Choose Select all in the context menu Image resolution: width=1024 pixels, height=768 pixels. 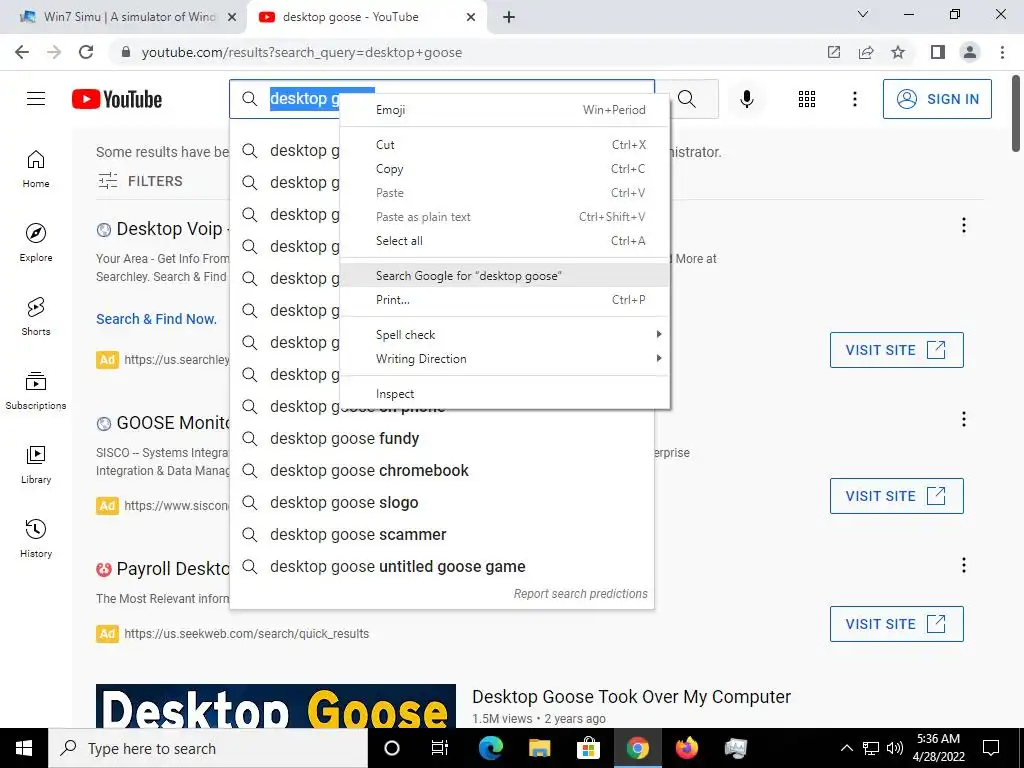point(505,241)
